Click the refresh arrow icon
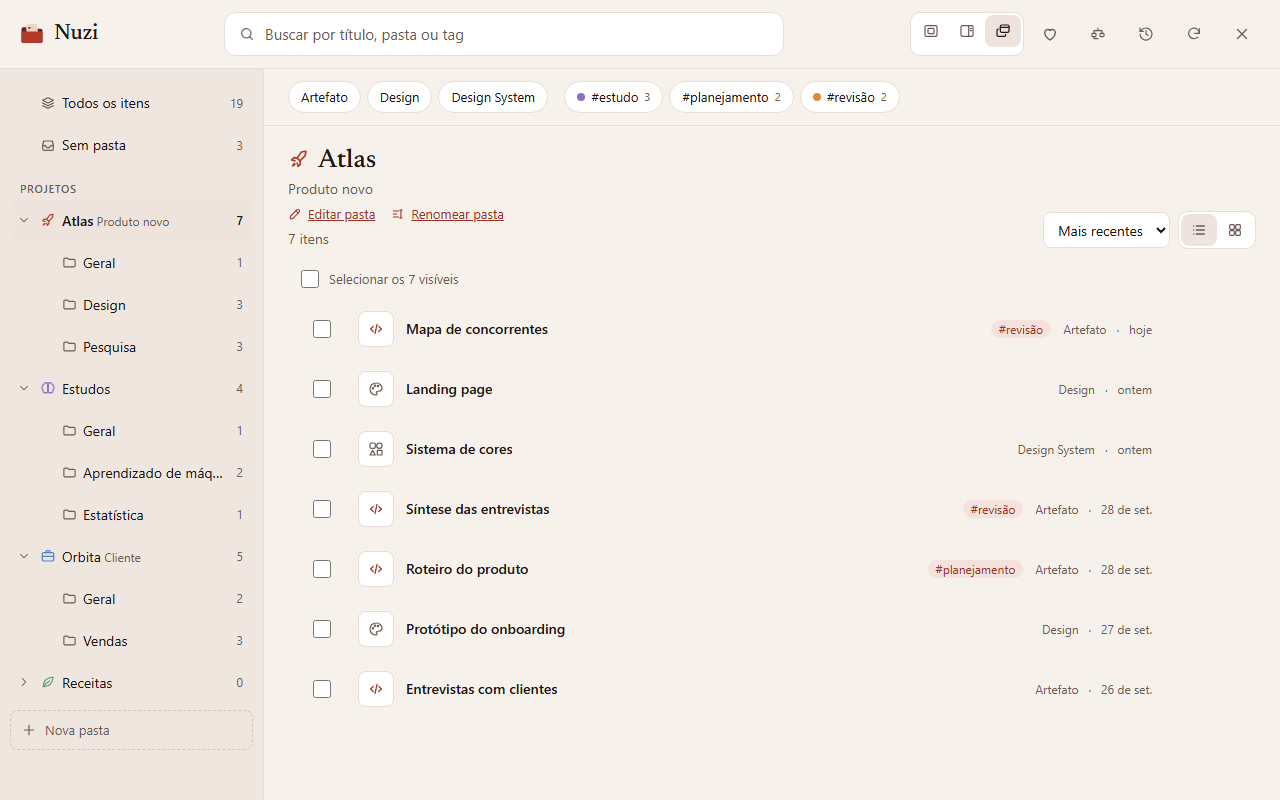Screen dimensions: 1280x800 1194,34
